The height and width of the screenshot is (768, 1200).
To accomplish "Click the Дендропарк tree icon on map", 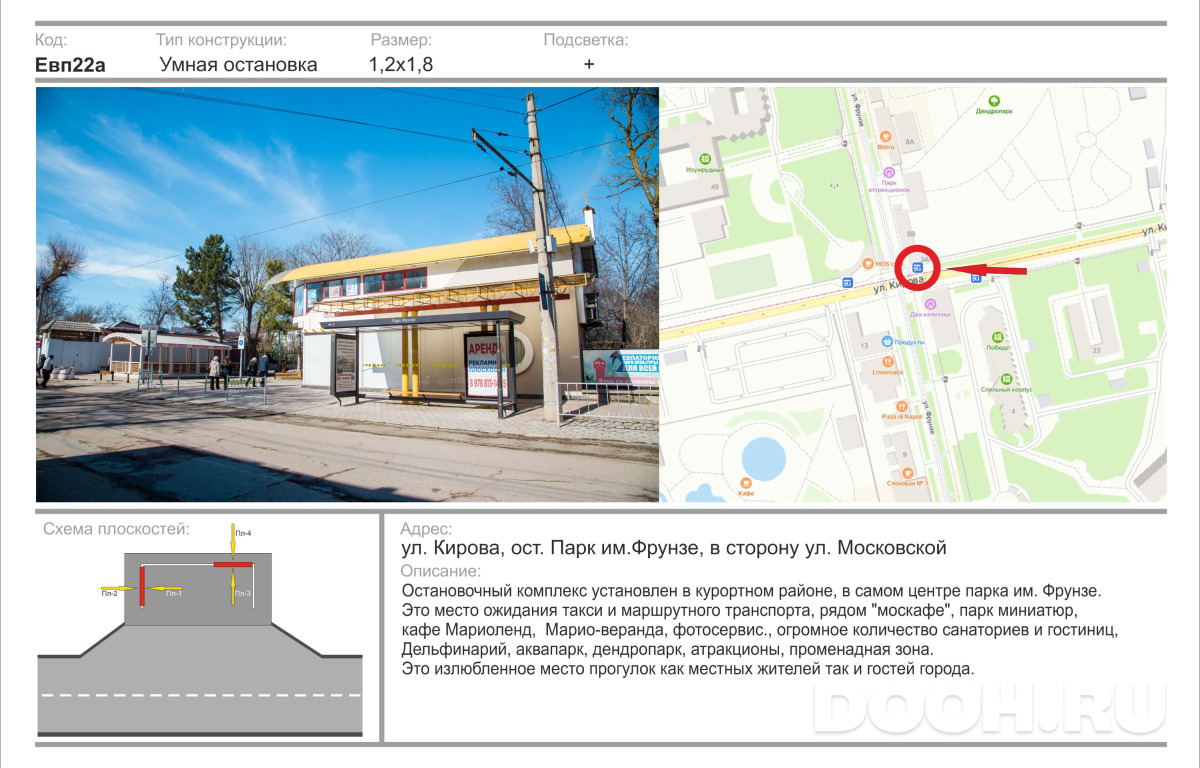I will point(994,100).
